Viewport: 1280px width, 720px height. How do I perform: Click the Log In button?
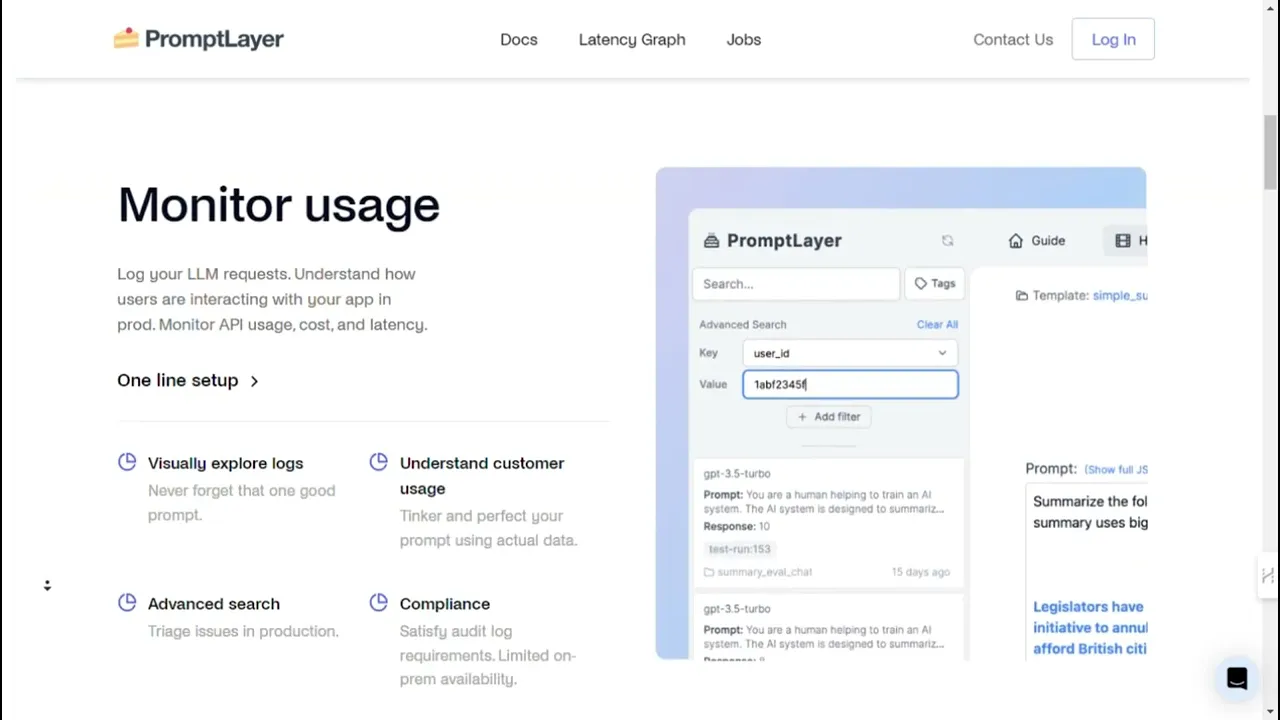point(1113,39)
